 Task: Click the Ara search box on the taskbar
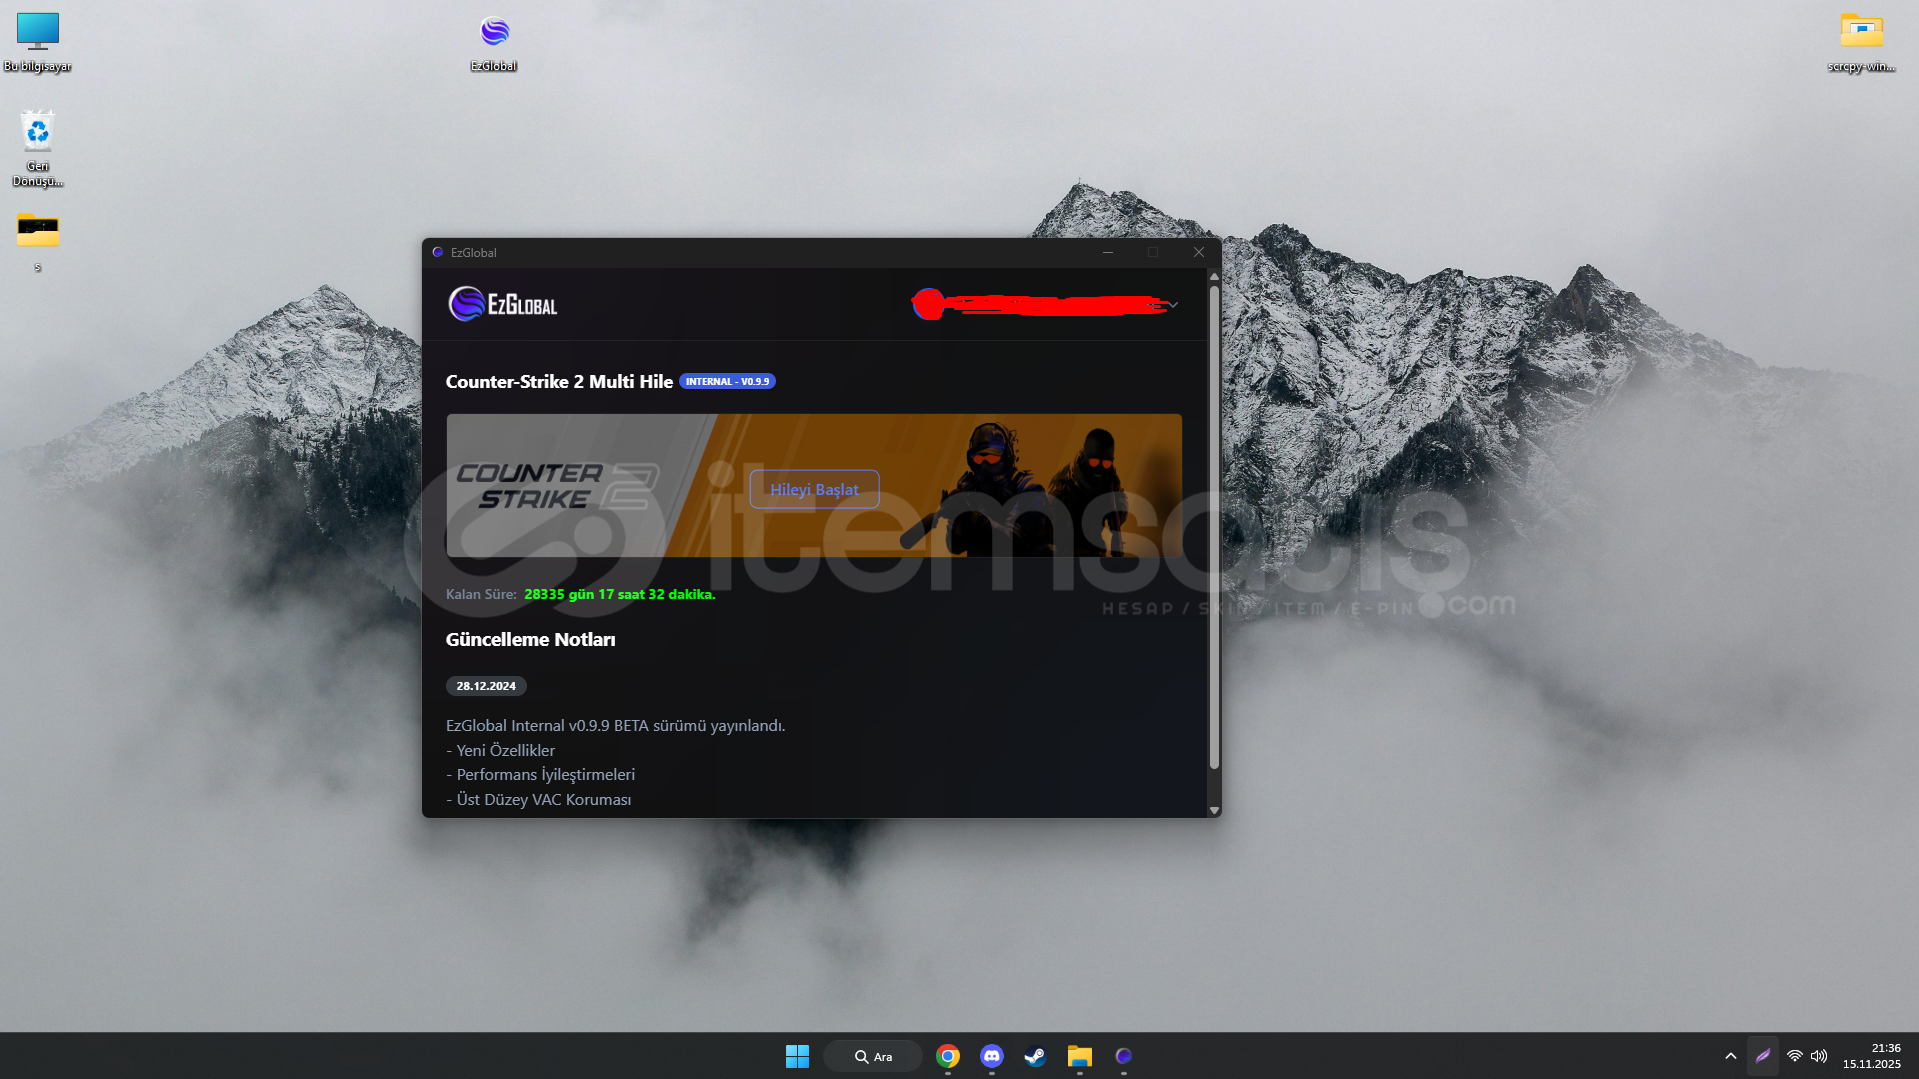click(873, 1056)
